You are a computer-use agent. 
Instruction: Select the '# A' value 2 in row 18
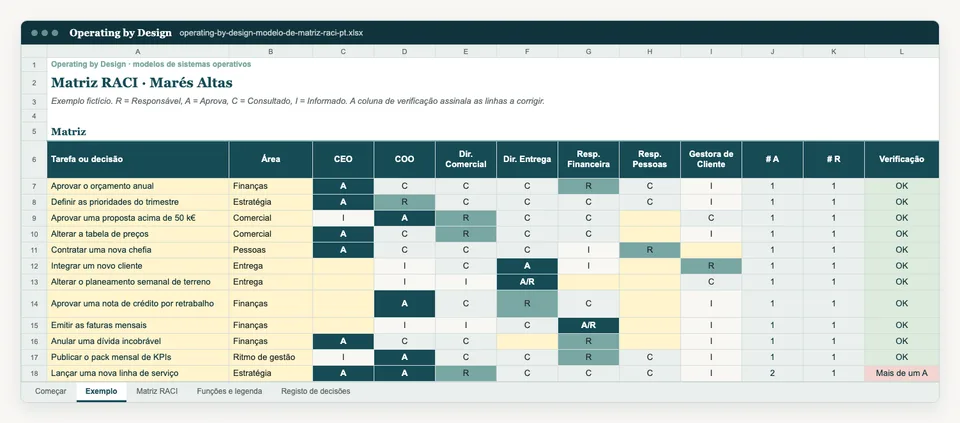coord(772,373)
